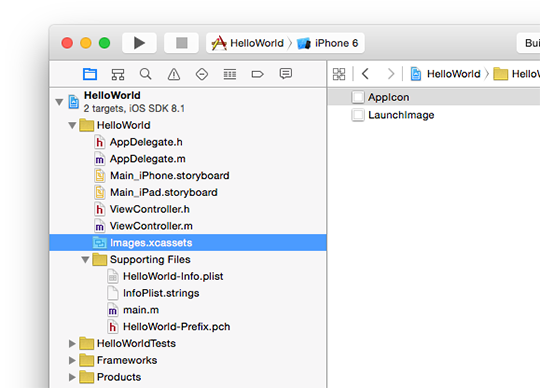Select ViewController.m file
Screen dimensions: 540x388
(188, 226)
